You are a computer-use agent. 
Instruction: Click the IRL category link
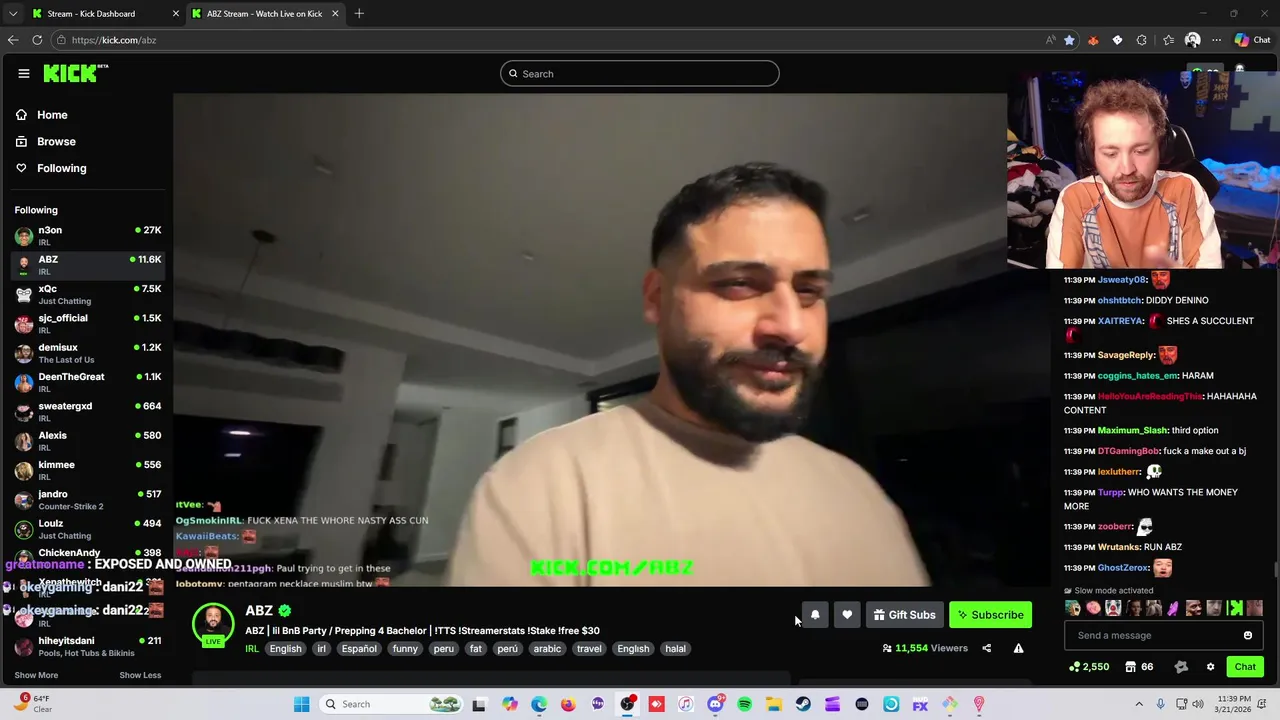coord(252,649)
